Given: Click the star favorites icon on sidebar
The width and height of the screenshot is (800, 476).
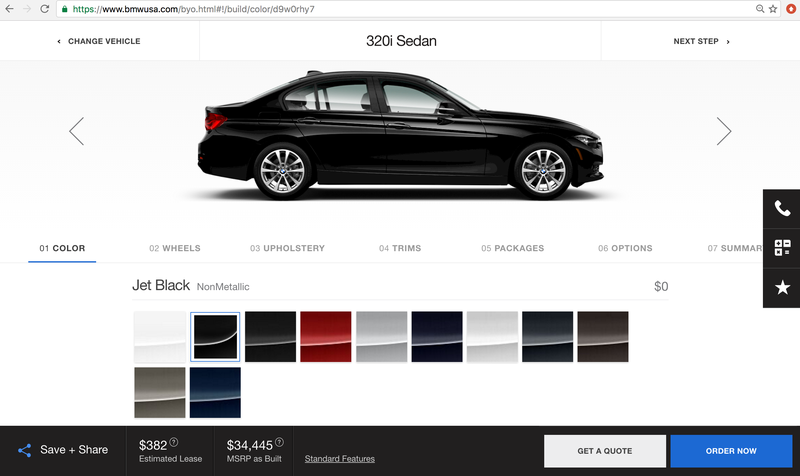Looking at the screenshot, I should (x=782, y=288).
